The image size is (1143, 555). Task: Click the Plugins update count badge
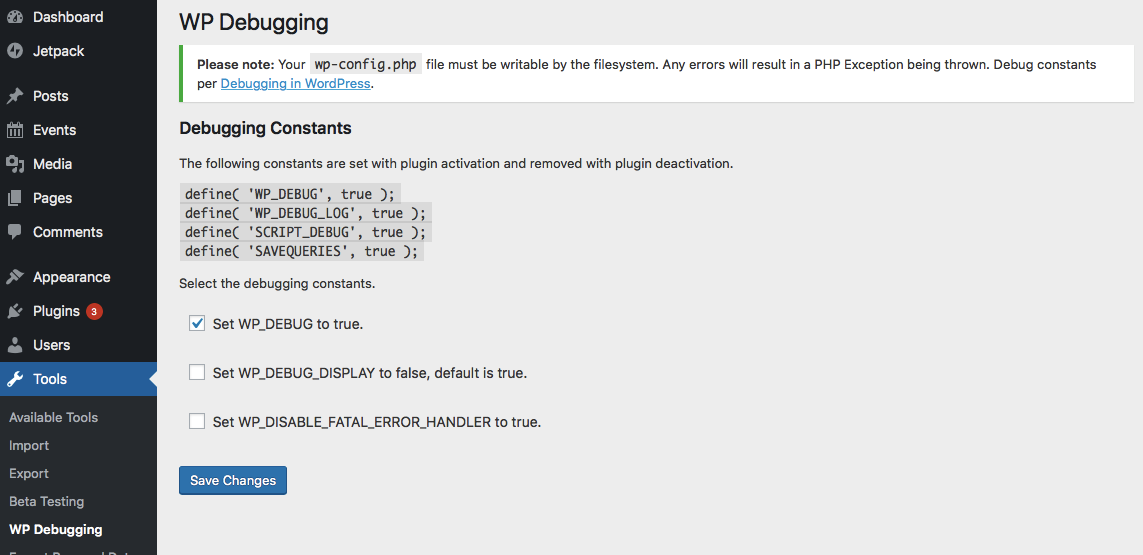pos(94,311)
